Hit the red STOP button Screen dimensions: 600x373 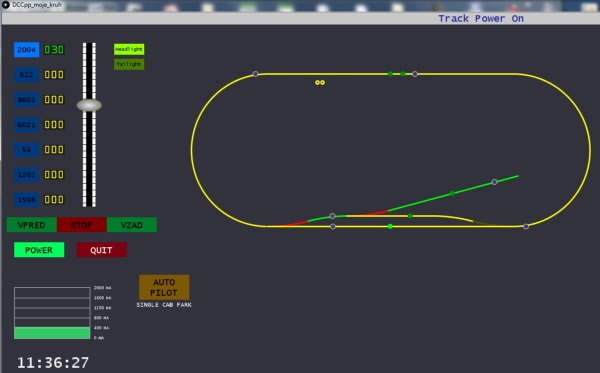coord(82,225)
